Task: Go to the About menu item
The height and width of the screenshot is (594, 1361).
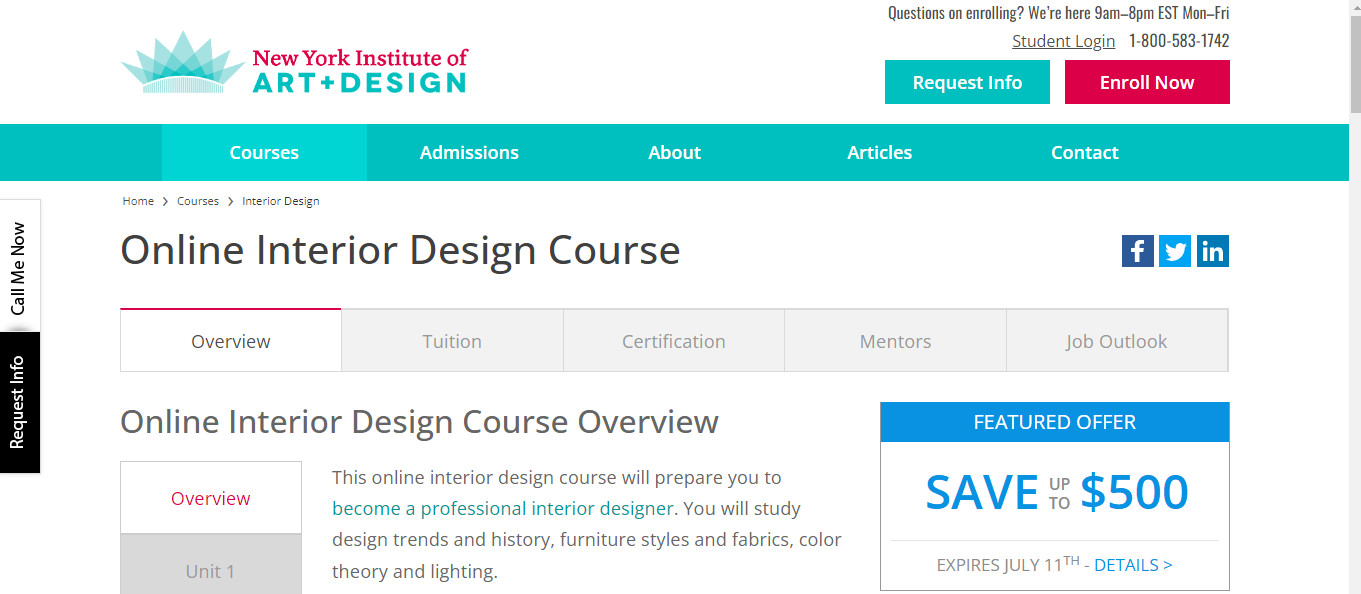Action: pyautogui.click(x=674, y=153)
